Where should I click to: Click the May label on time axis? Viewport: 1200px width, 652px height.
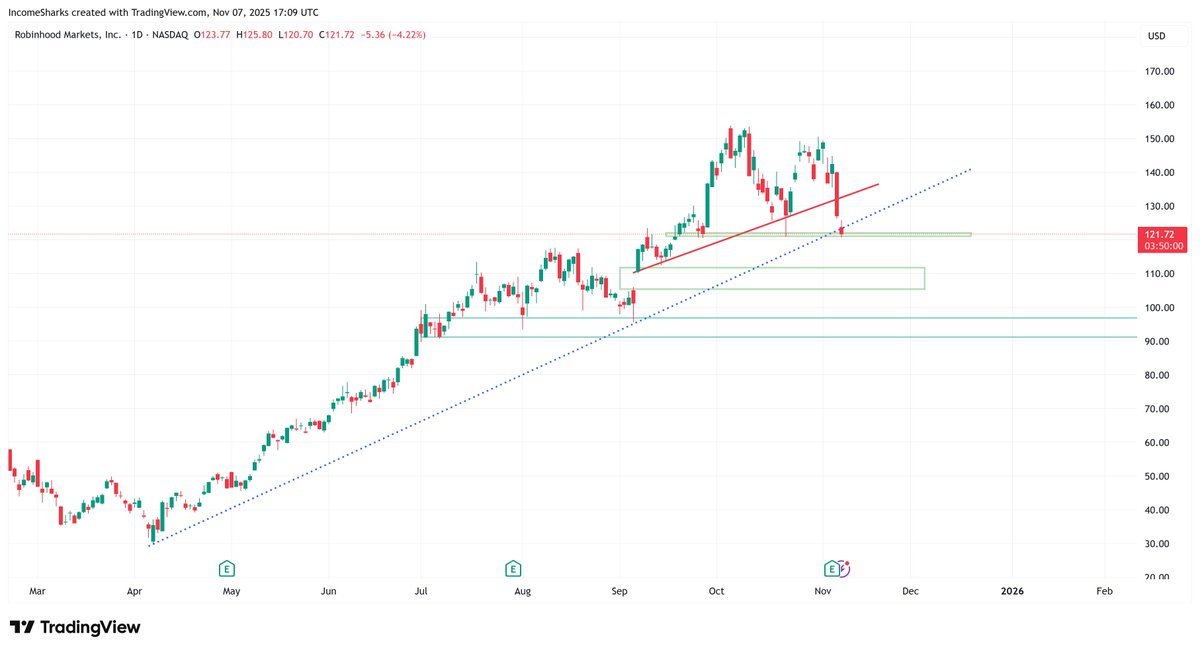pyautogui.click(x=231, y=592)
